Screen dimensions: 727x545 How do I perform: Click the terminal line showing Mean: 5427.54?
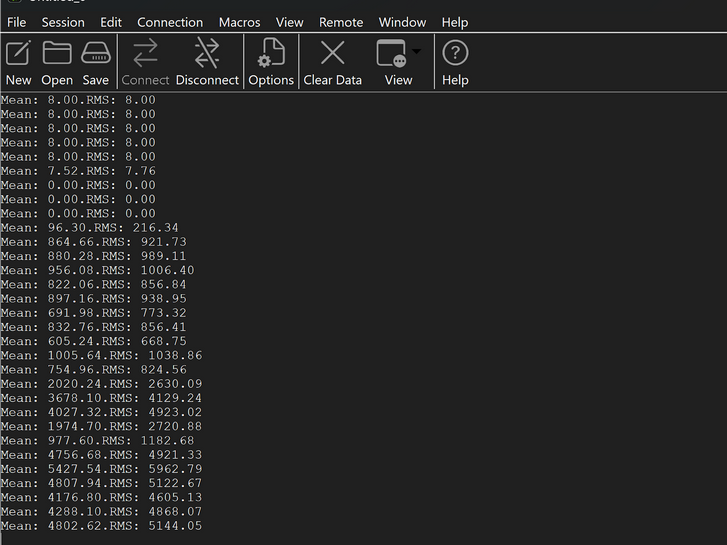pyautogui.click(x=102, y=469)
